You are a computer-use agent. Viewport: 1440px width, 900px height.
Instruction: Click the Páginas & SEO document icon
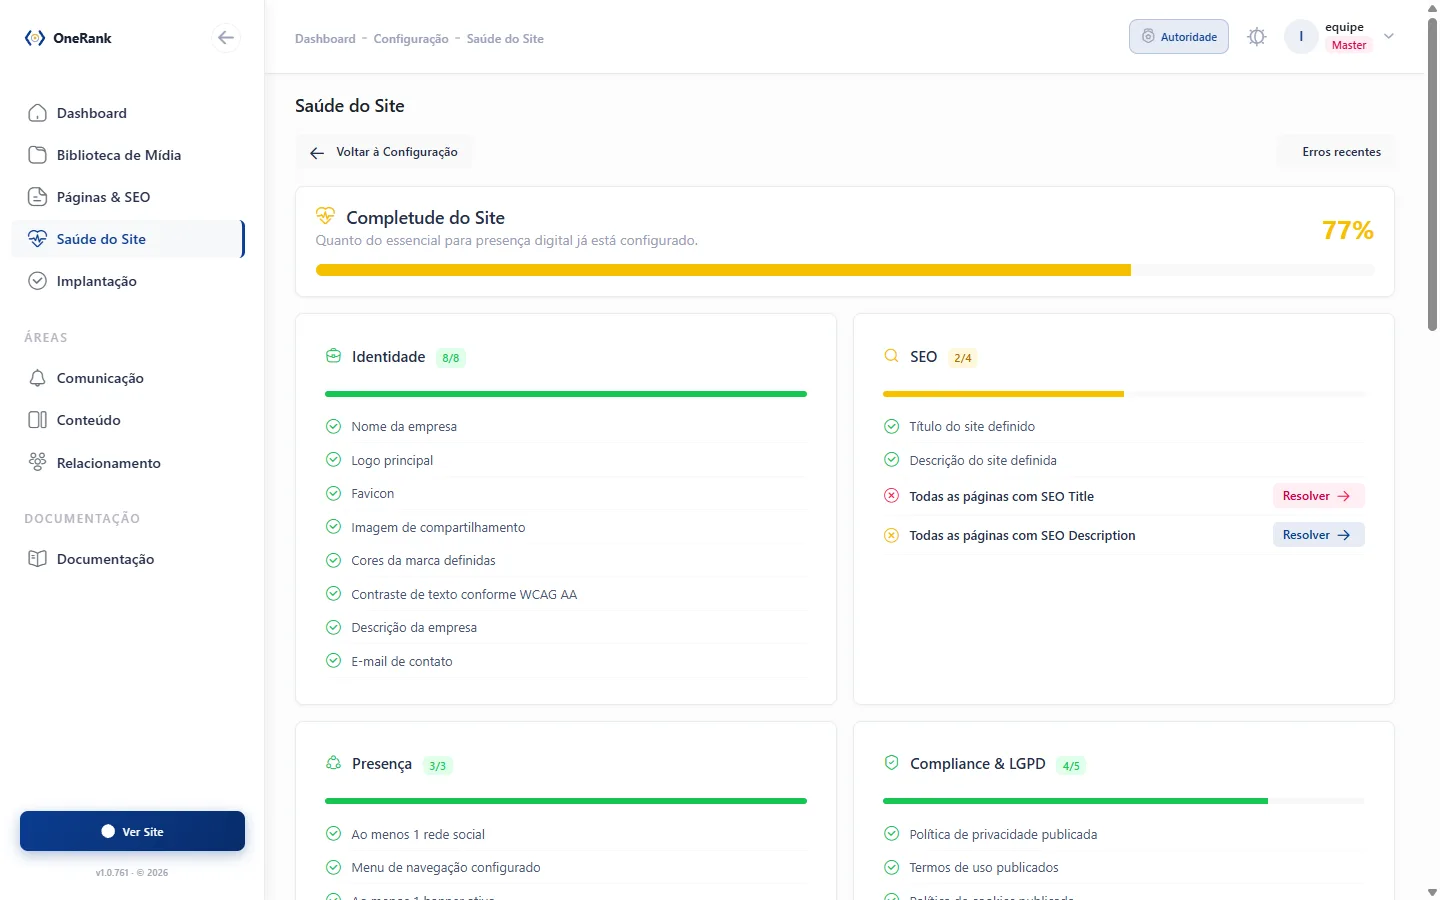[x=37, y=197]
